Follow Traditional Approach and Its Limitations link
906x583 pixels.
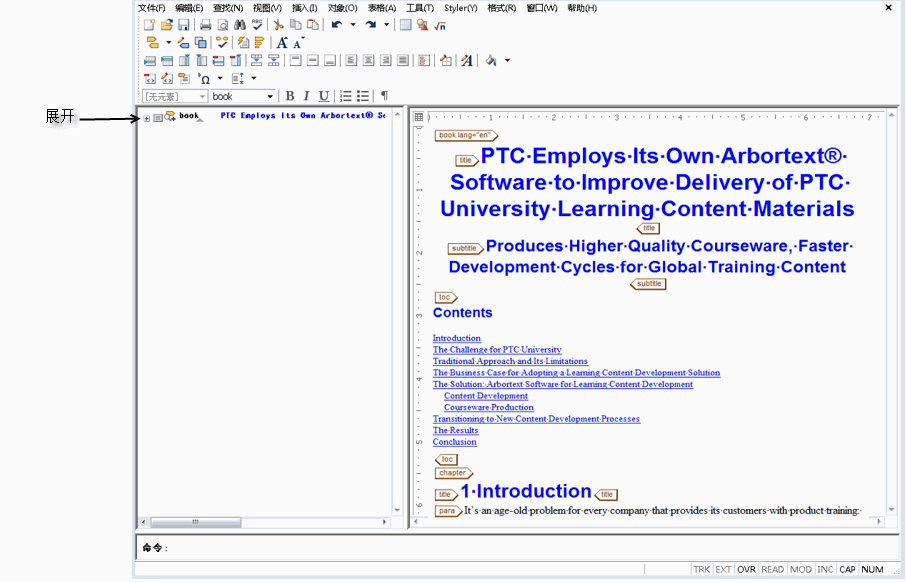pyautogui.click(x=510, y=361)
